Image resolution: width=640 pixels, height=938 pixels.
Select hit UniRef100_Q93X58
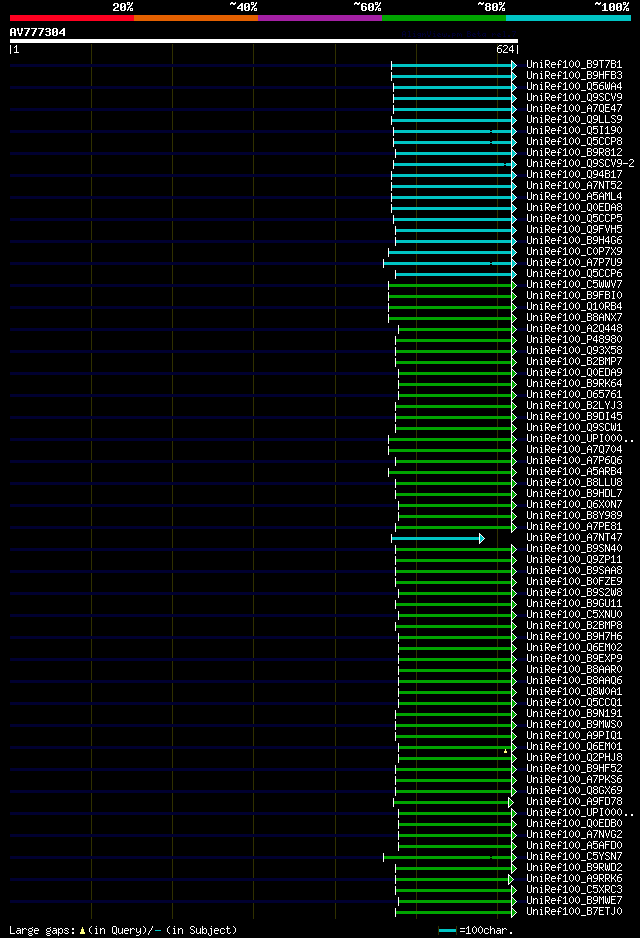[x=574, y=351]
